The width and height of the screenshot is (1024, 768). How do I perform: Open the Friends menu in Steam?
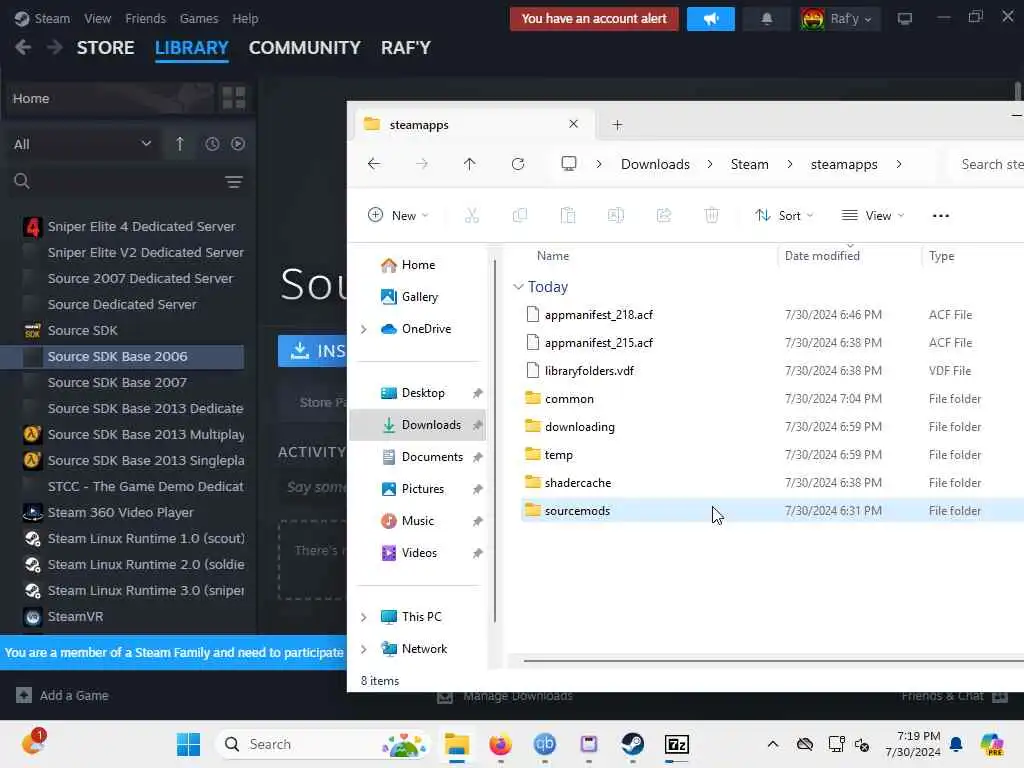[146, 18]
